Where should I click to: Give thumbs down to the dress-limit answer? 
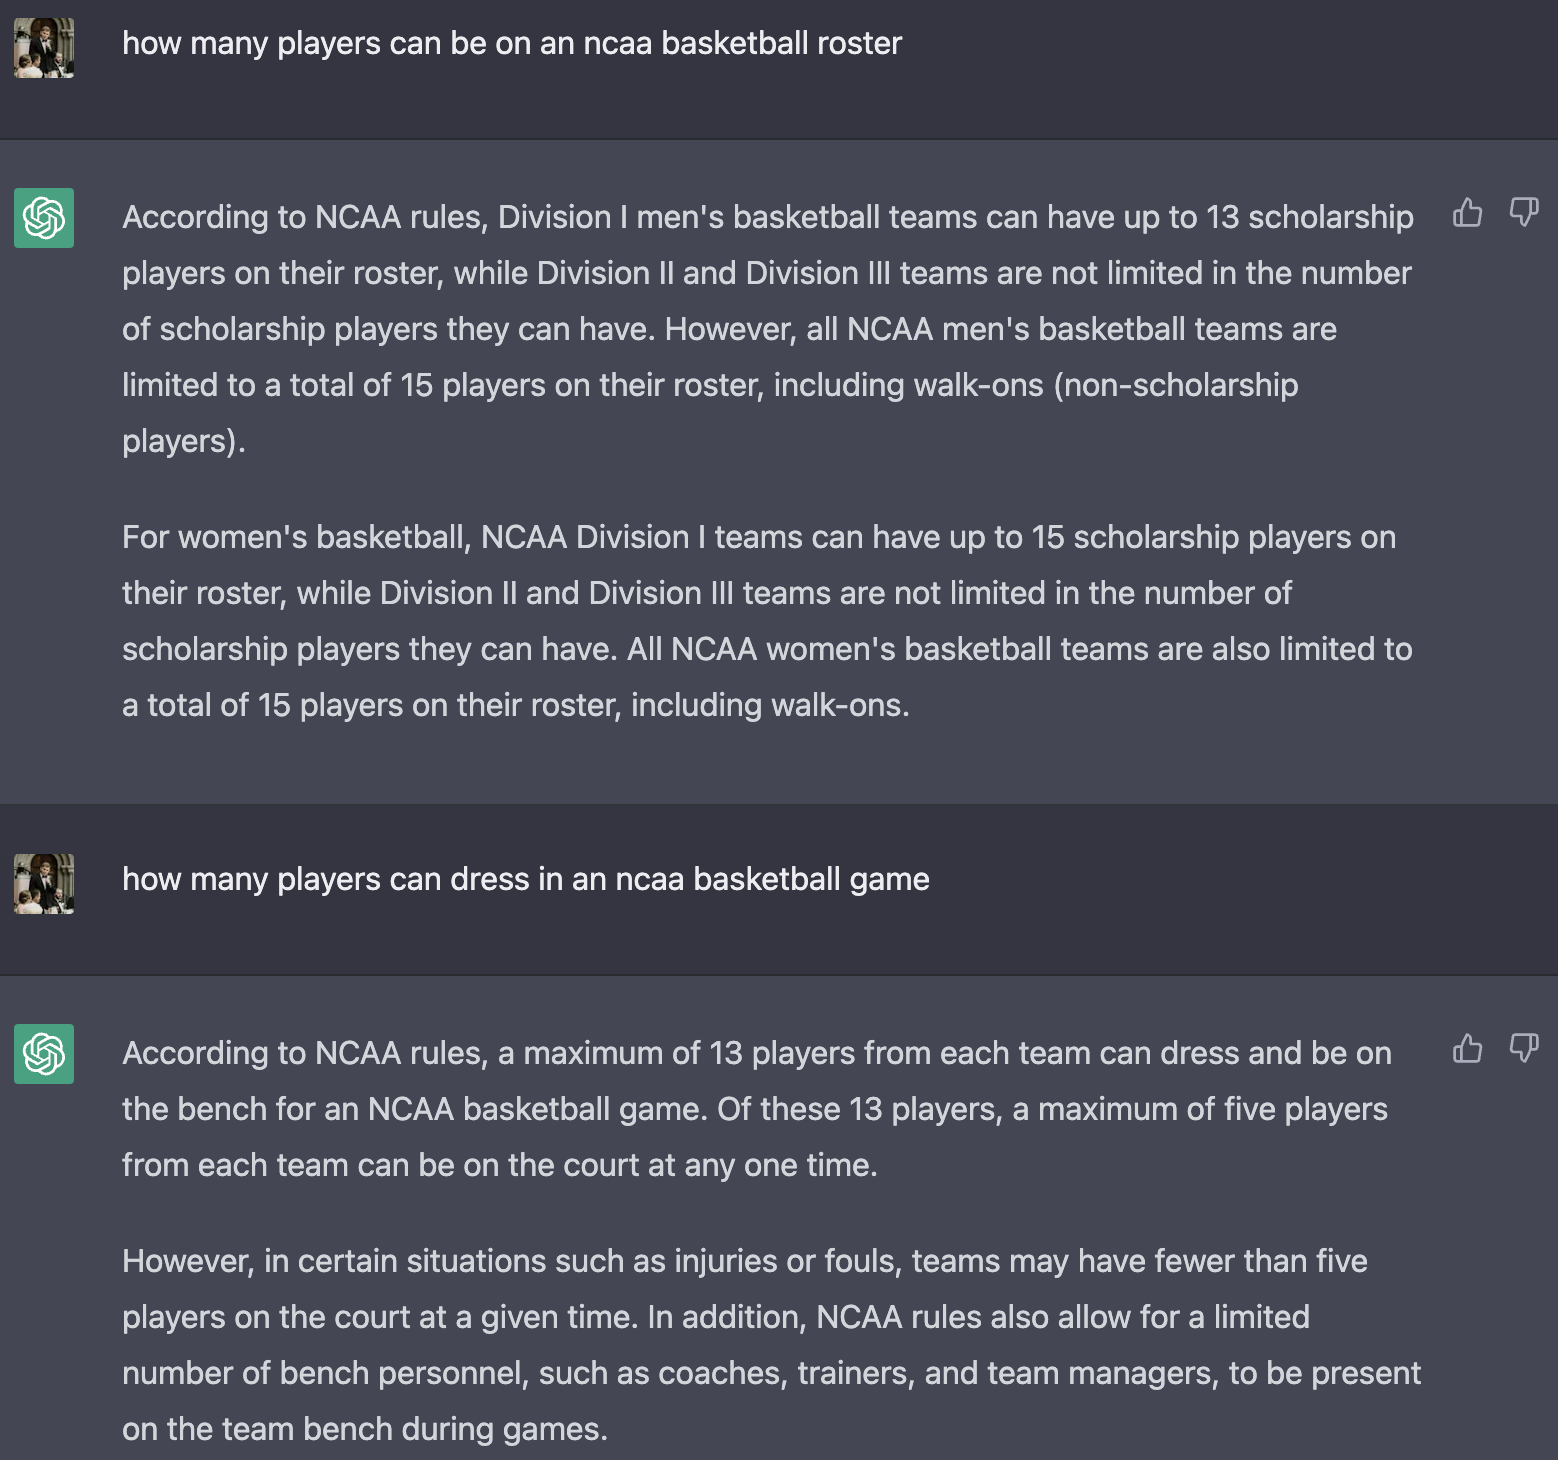(1523, 1049)
